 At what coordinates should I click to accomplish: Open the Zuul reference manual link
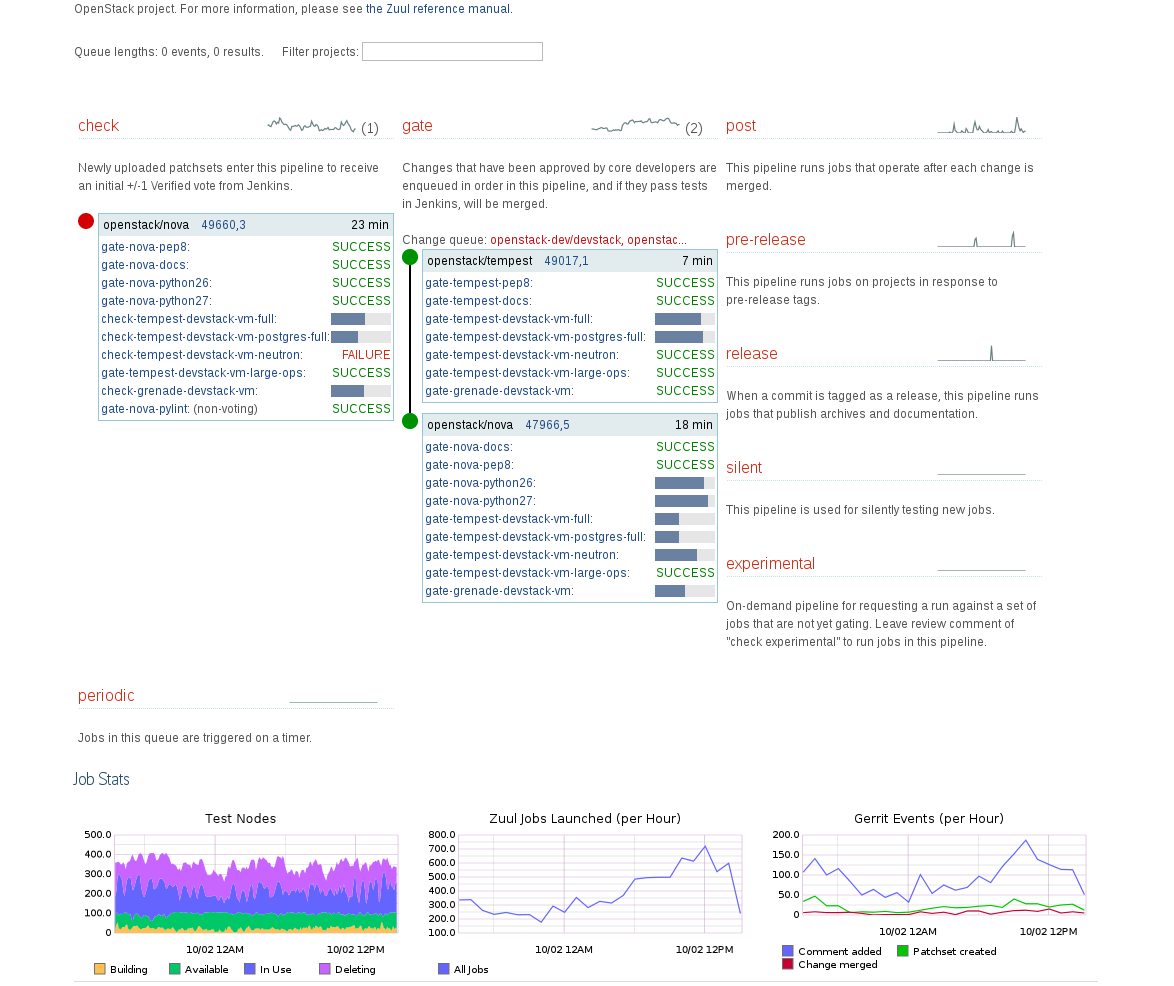(x=438, y=9)
